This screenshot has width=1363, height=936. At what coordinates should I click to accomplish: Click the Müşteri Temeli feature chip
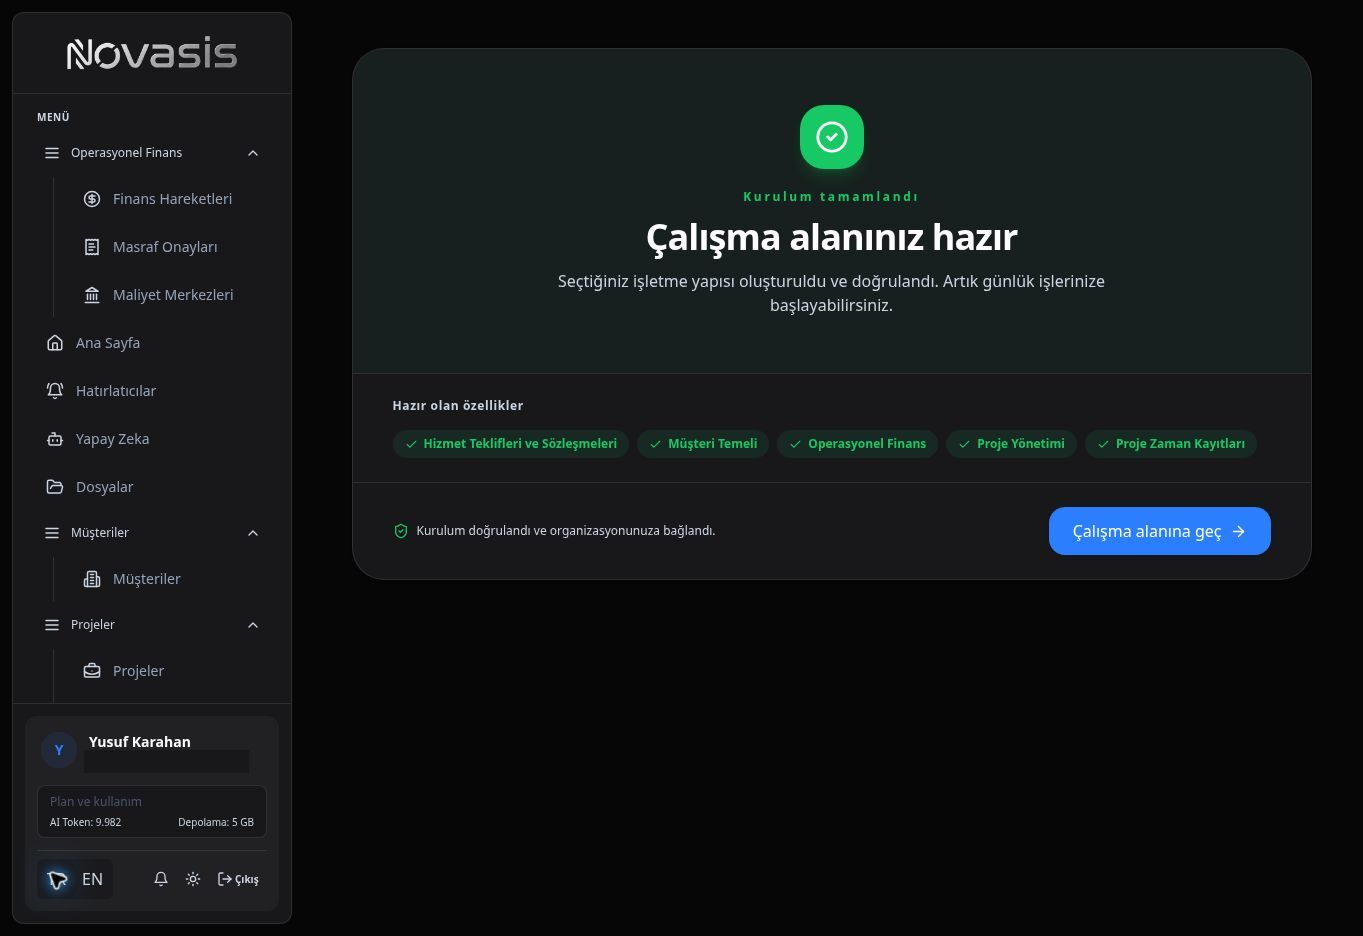tap(703, 444)
